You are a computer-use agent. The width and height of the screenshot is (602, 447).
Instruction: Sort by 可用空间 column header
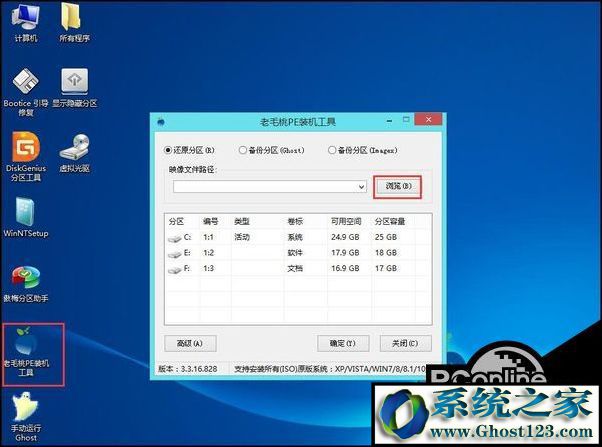[x=346, y=221]
